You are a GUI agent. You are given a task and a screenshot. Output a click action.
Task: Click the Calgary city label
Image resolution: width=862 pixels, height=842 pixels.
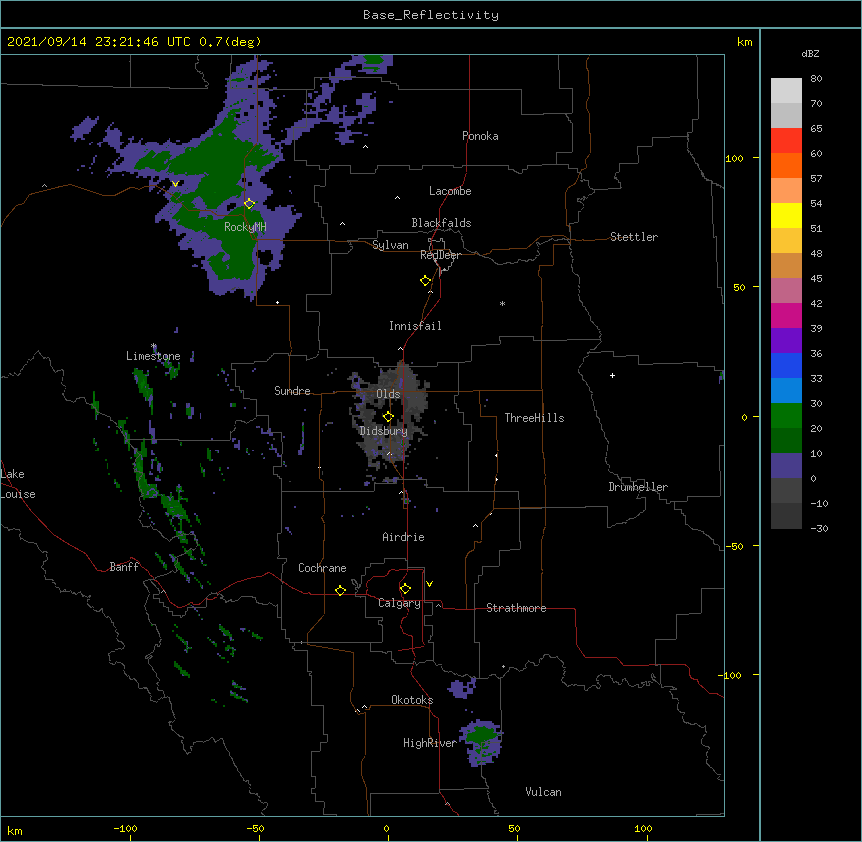[399, 603]
